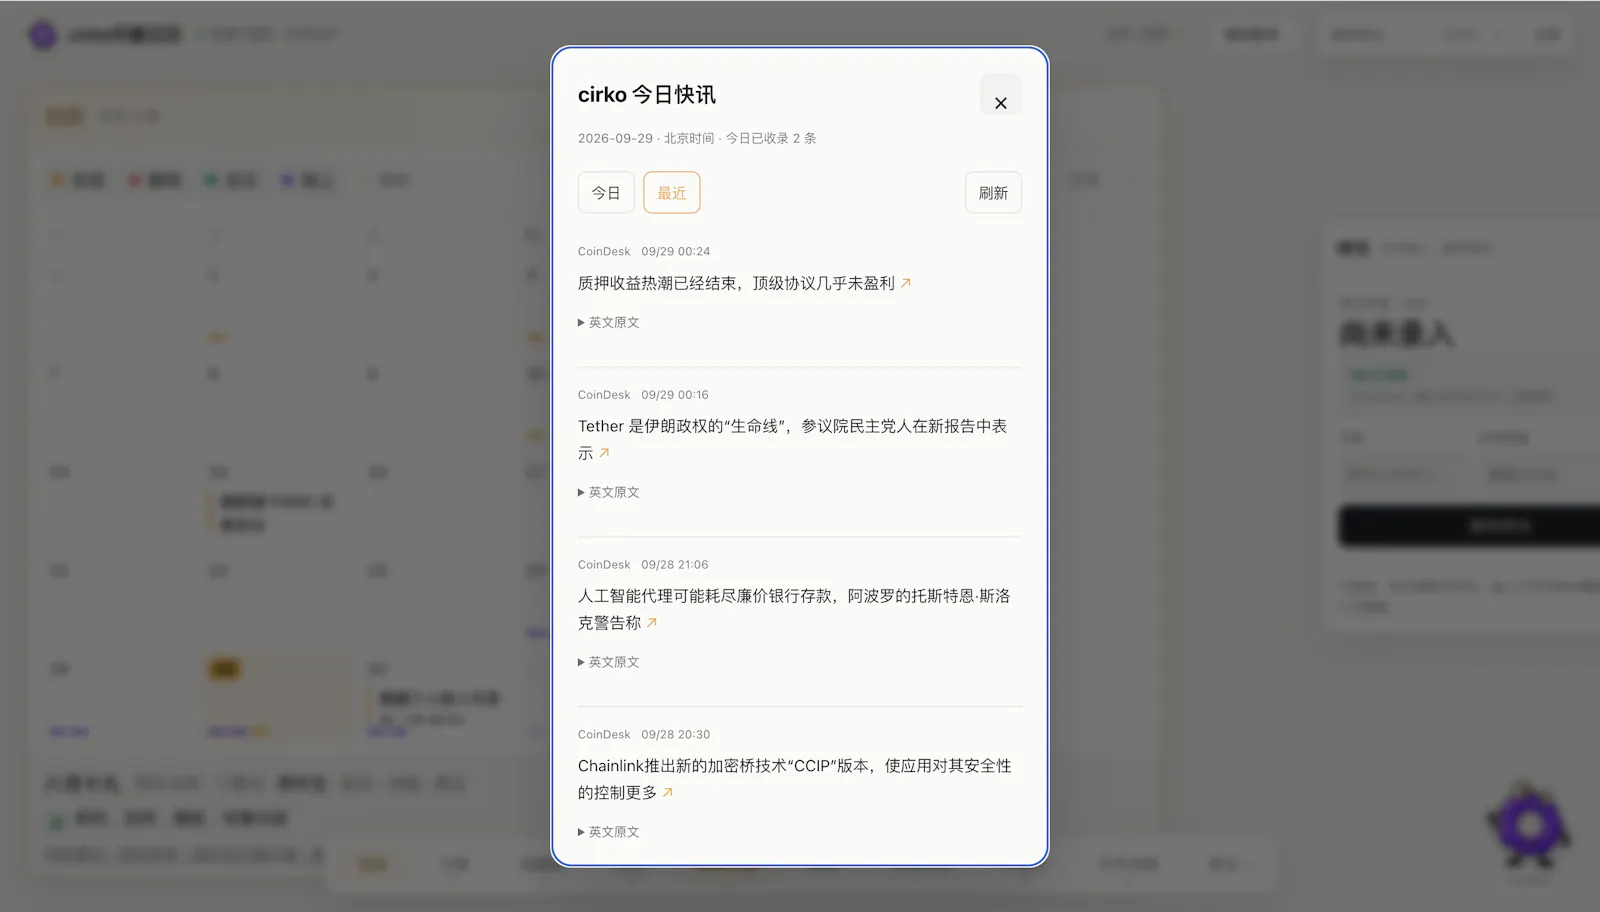This screenshot has height=912, width=1600.
Task: Close the cirko 今日快讯 dialog
Action: (x=1000, y=95)
